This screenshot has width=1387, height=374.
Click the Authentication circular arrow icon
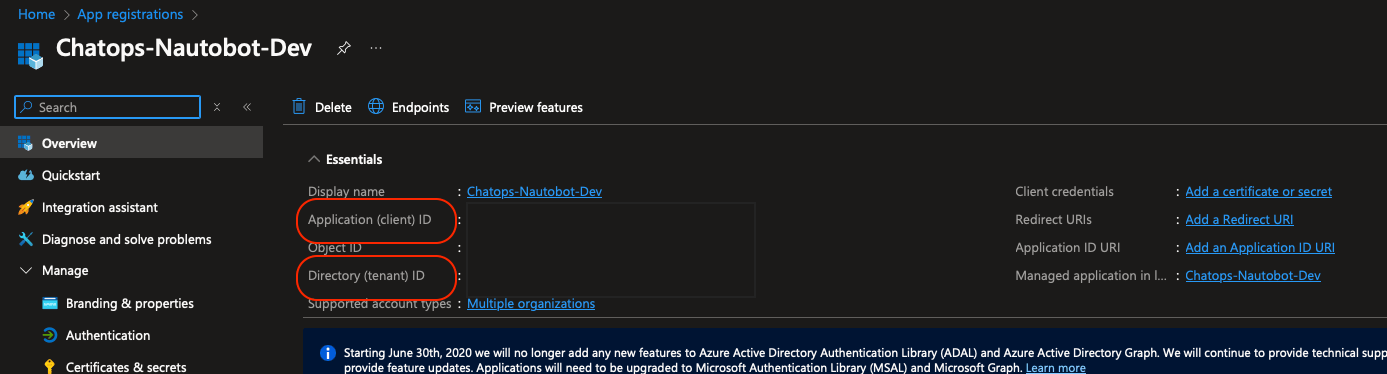(x=49, y=335)
